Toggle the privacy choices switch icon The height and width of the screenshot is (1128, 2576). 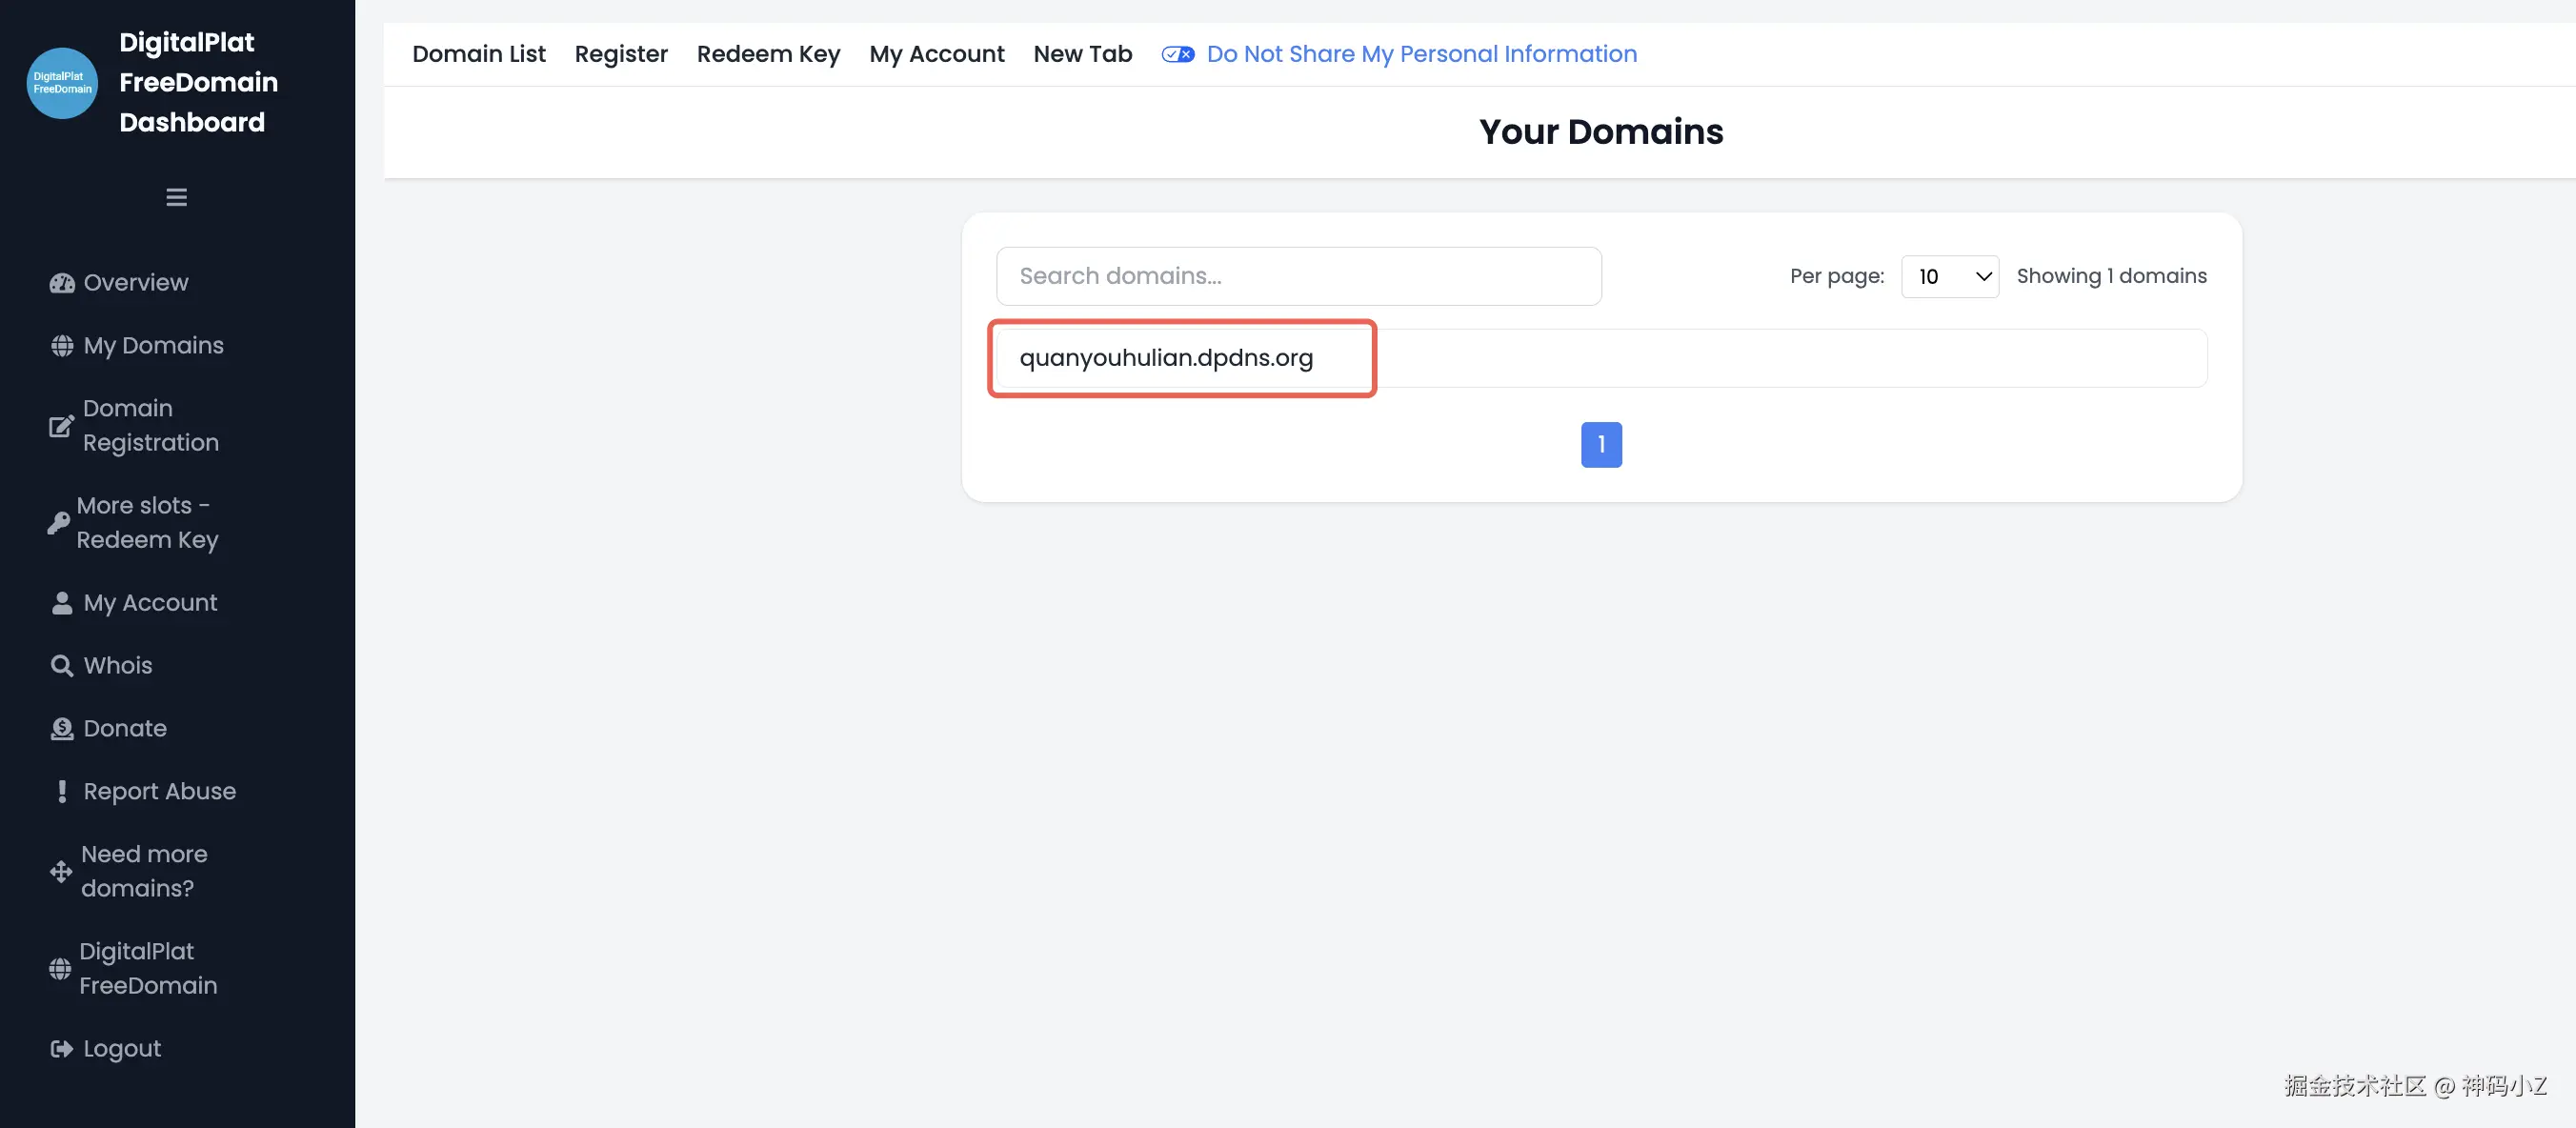pyautogui.click(x=1177, y=54)
